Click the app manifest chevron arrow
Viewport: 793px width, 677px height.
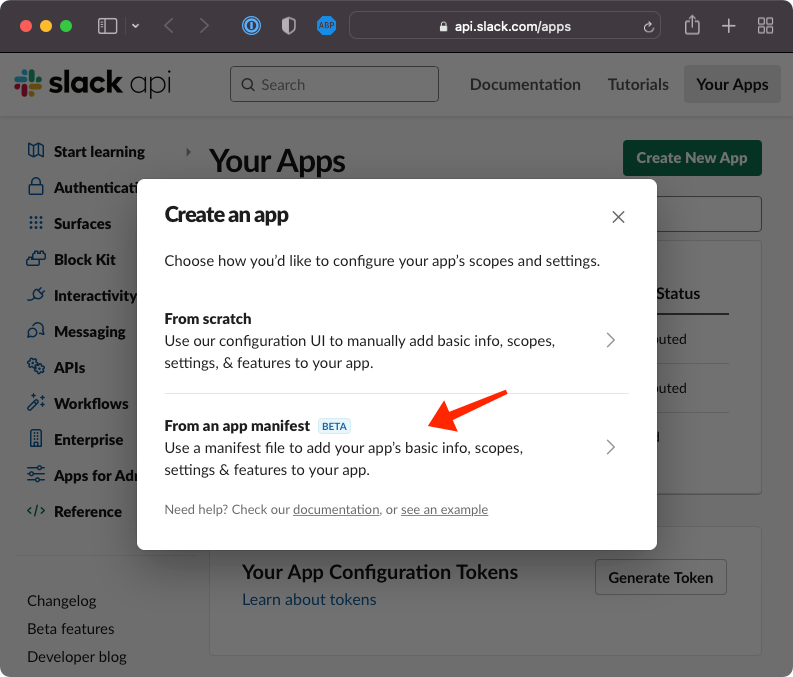610,447
